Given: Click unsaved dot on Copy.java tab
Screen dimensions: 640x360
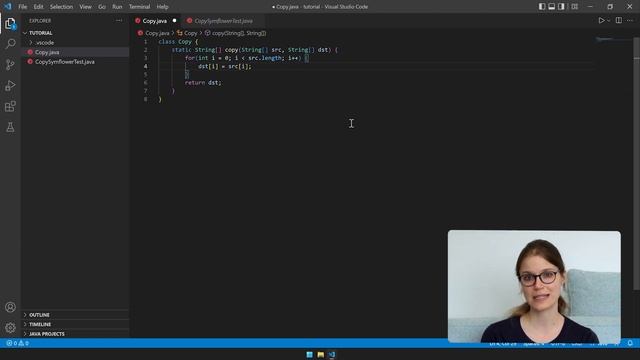Looking at the screenshot, I should click(174, 21).
